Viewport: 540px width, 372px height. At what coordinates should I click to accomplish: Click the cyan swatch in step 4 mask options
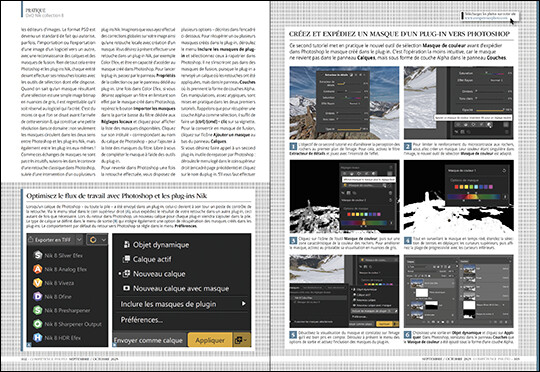point(476,187)
